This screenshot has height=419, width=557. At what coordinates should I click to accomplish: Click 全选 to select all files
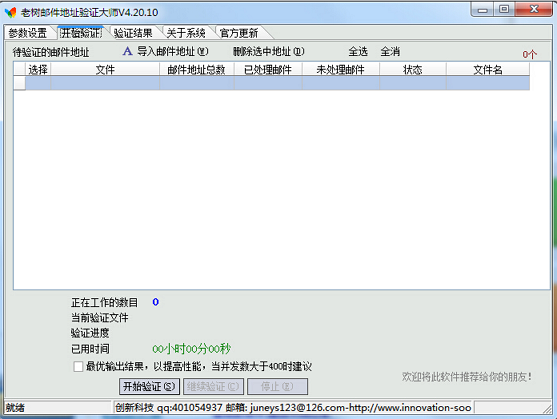point(358,52)
